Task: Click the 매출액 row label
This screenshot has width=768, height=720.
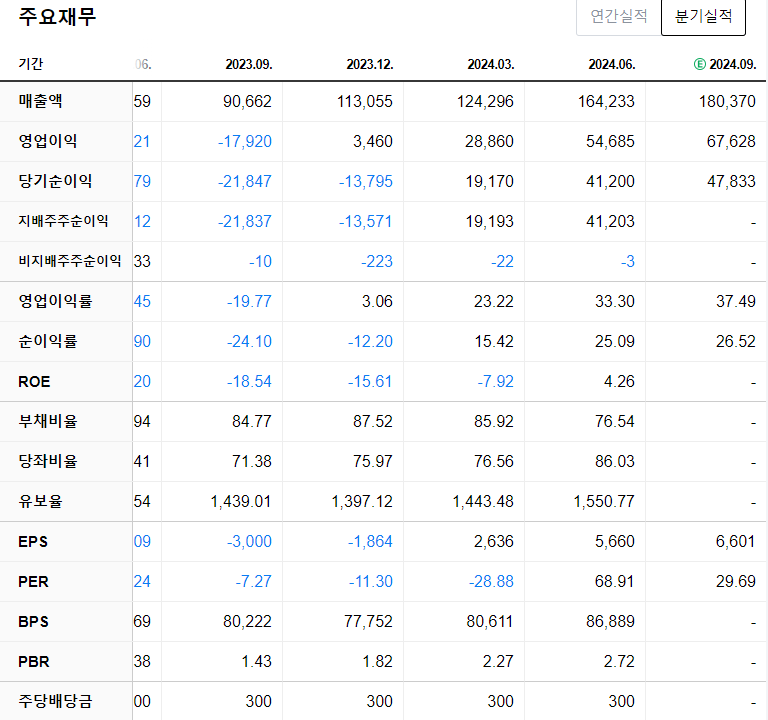Action: pyautogui.click(x=40, y=101)
